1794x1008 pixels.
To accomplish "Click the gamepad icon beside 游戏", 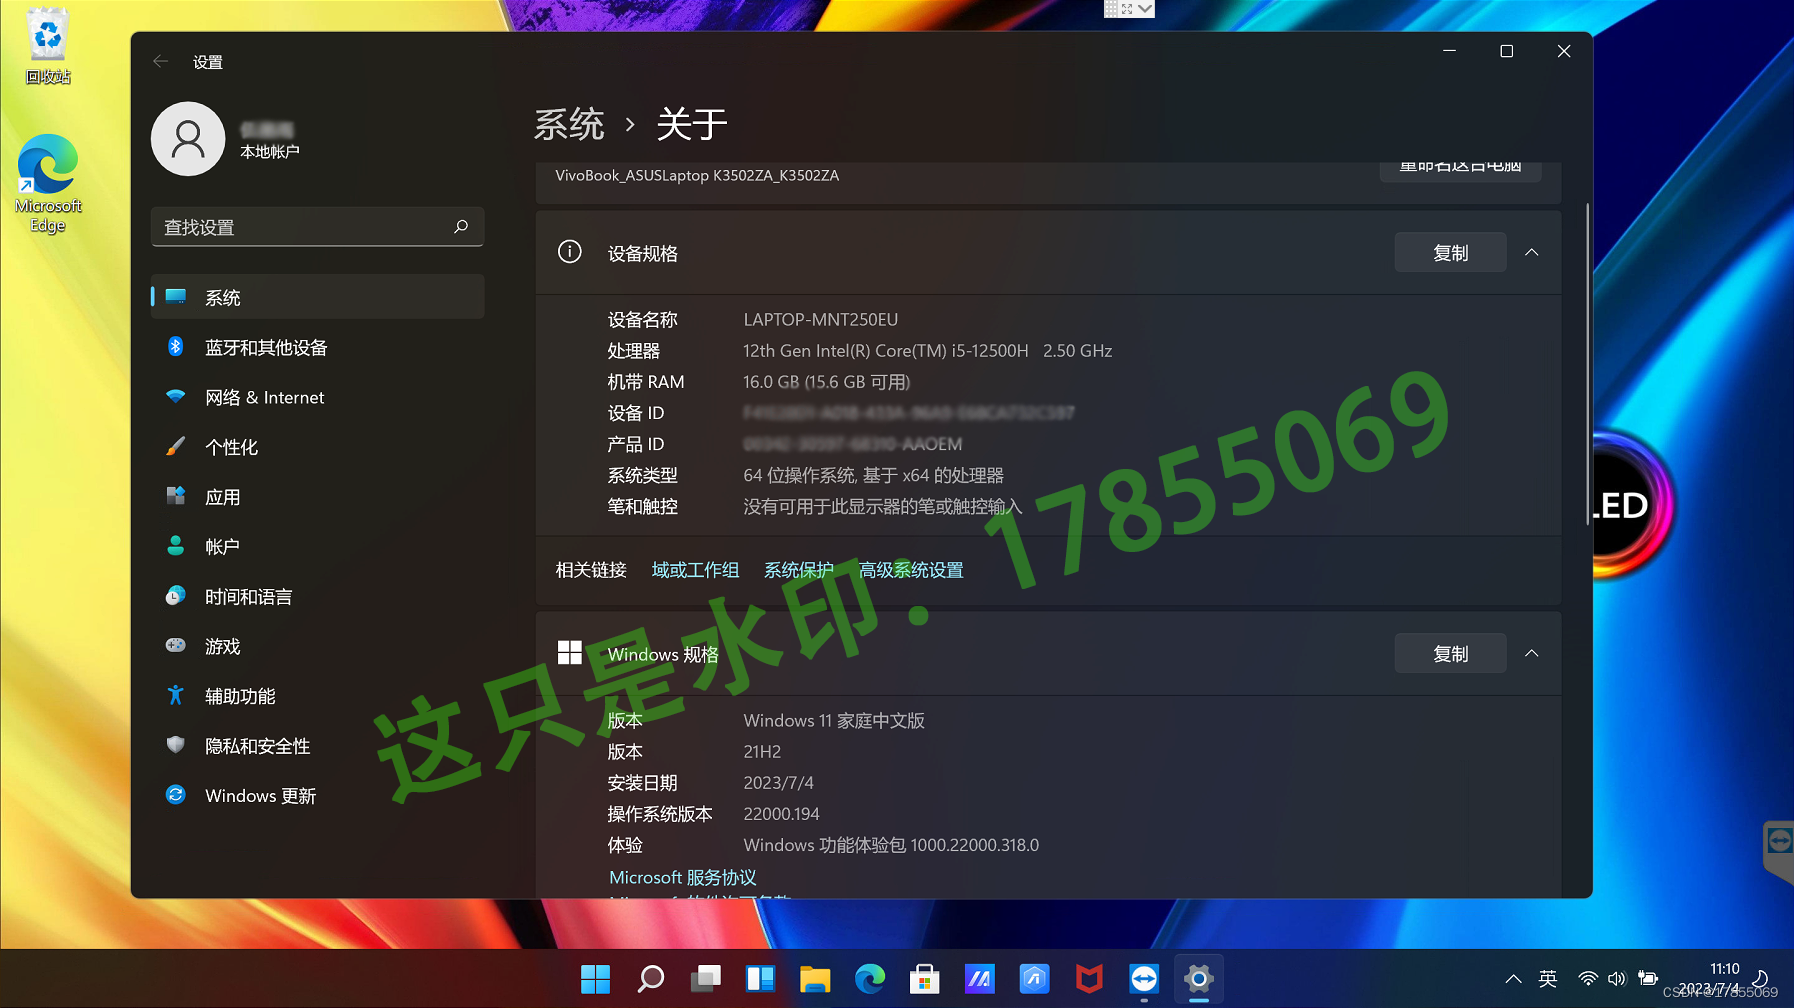I will point(175,646).
